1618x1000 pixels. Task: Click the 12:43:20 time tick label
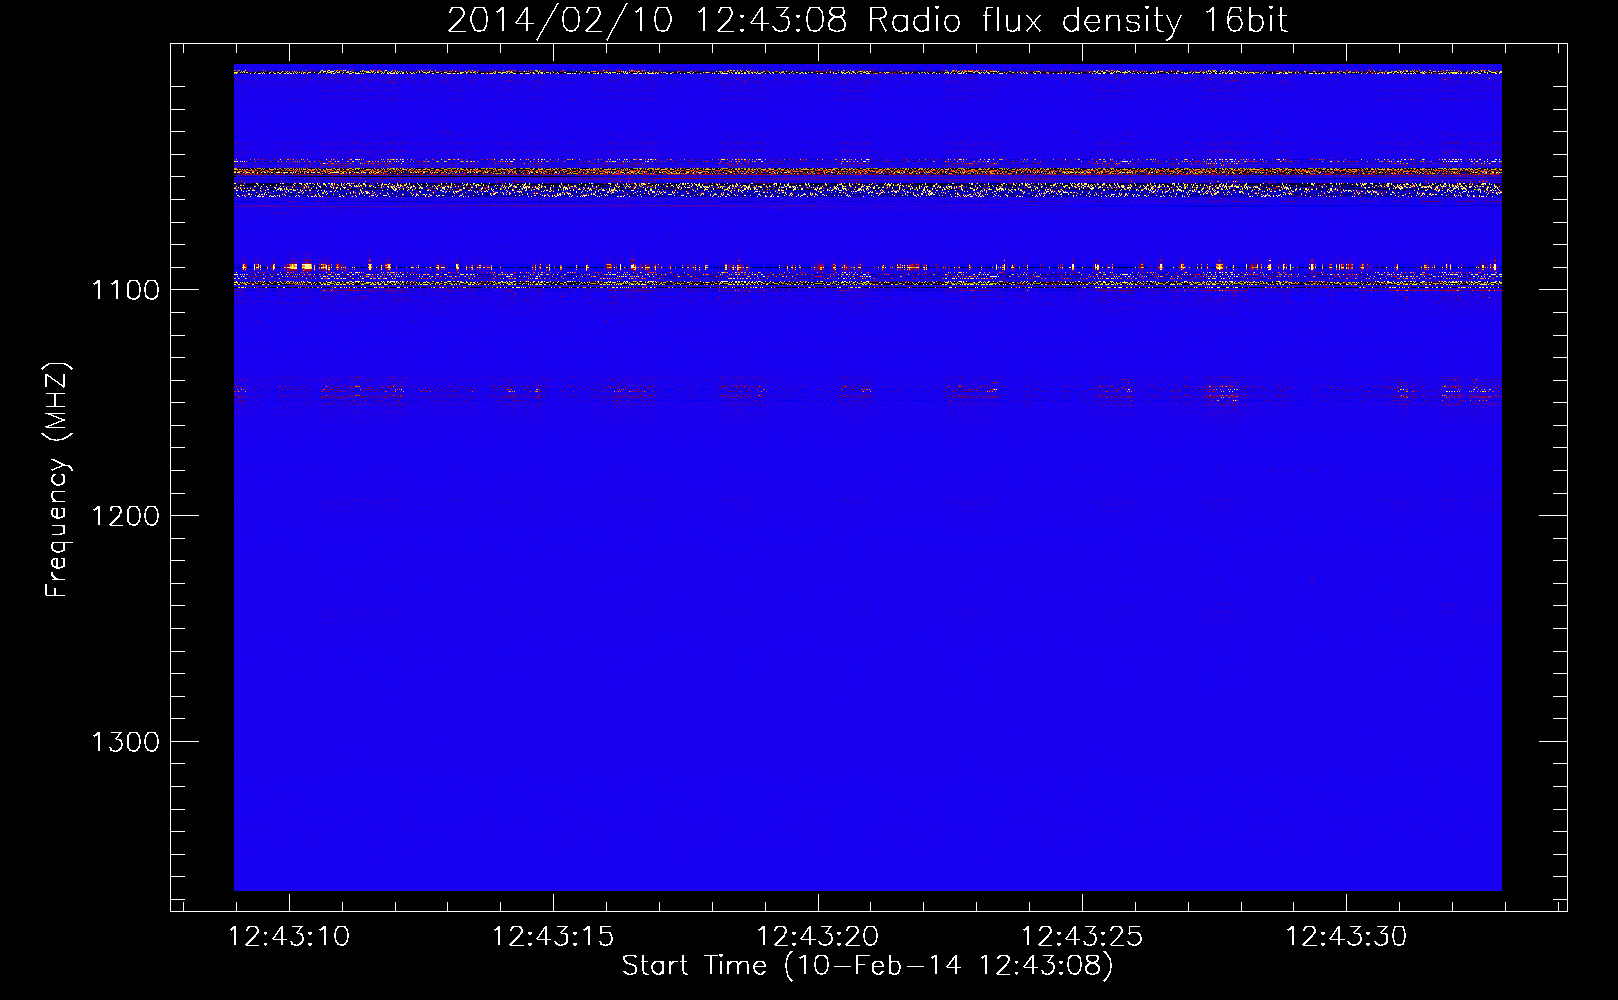pyautogui.click(x=818, y=937)
